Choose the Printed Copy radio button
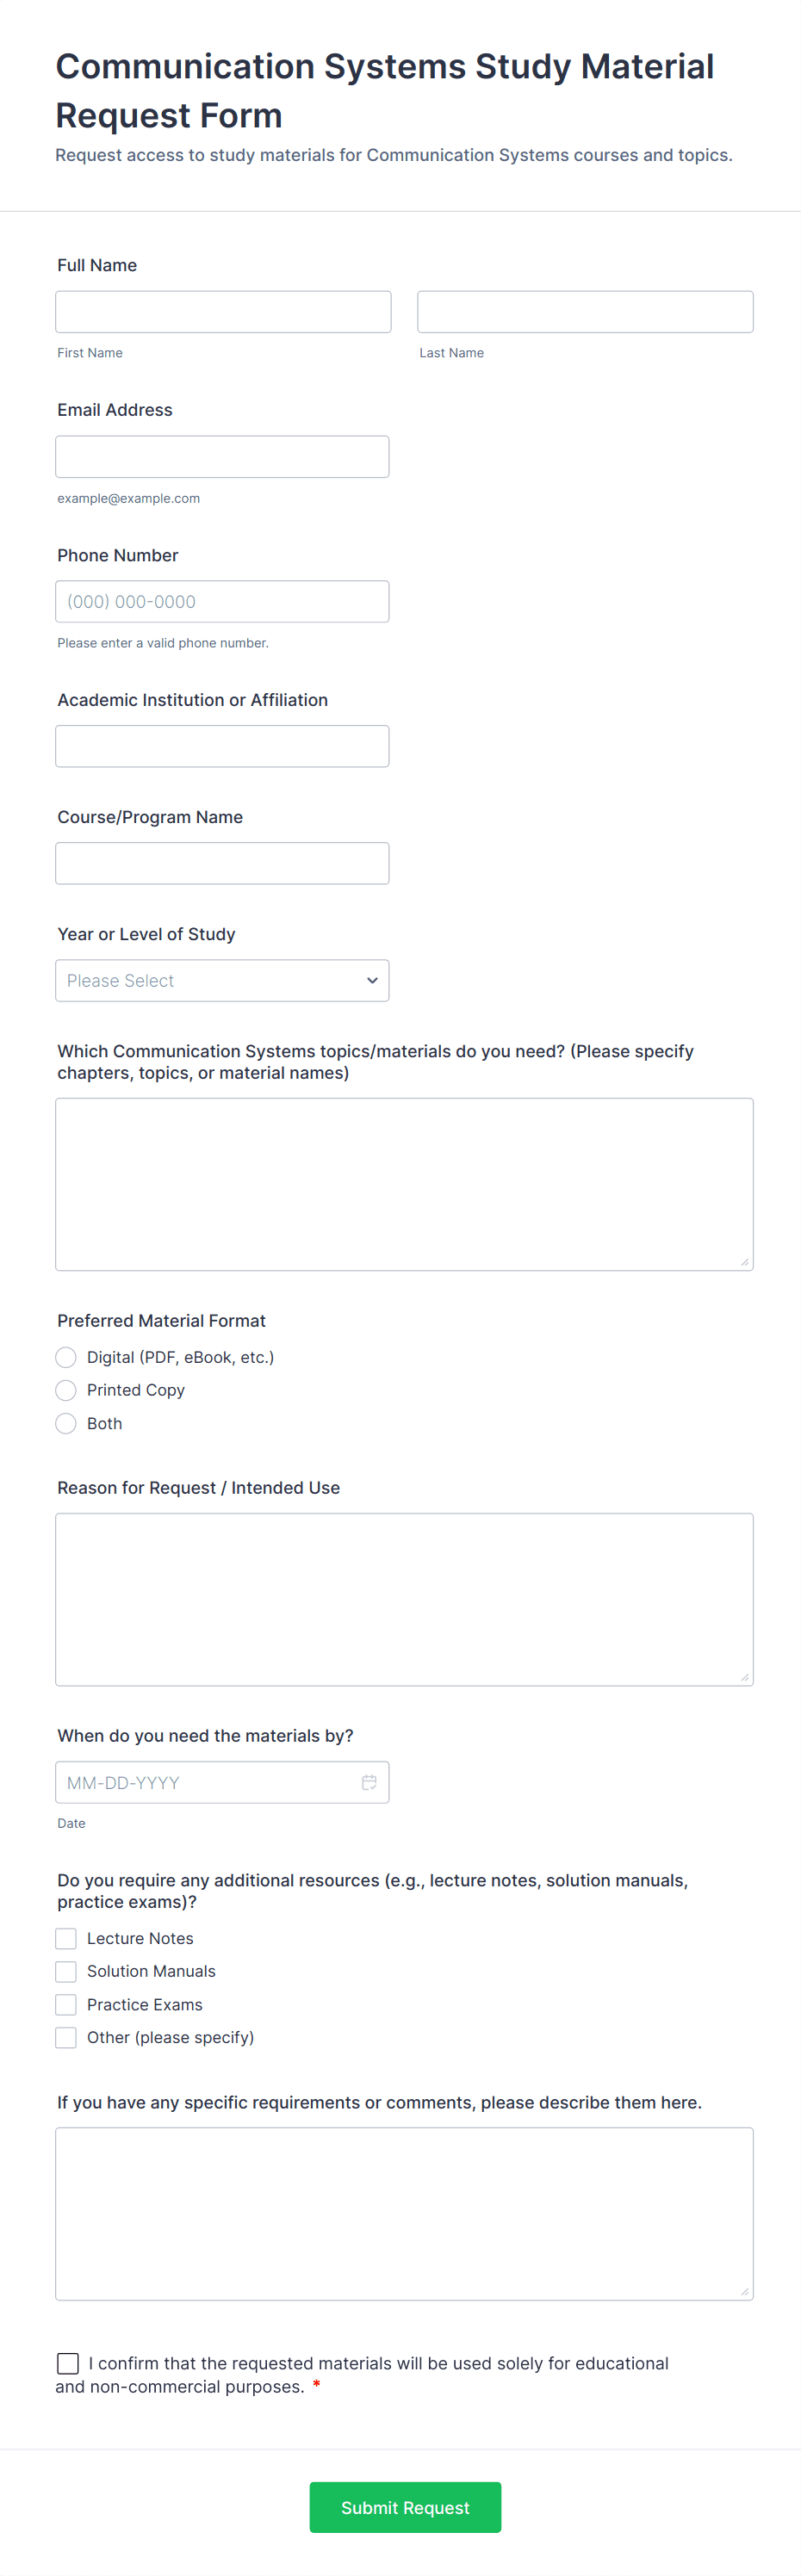The image size is (801, 2576). [66, 1390]
